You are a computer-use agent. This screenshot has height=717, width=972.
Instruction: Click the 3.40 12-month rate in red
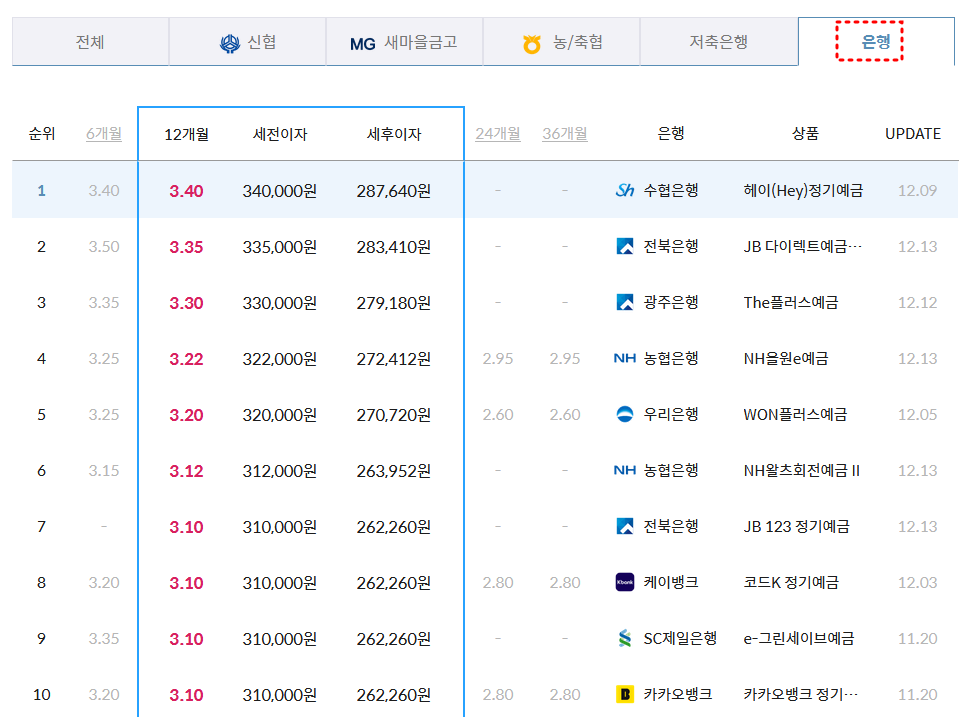[187, 191]
